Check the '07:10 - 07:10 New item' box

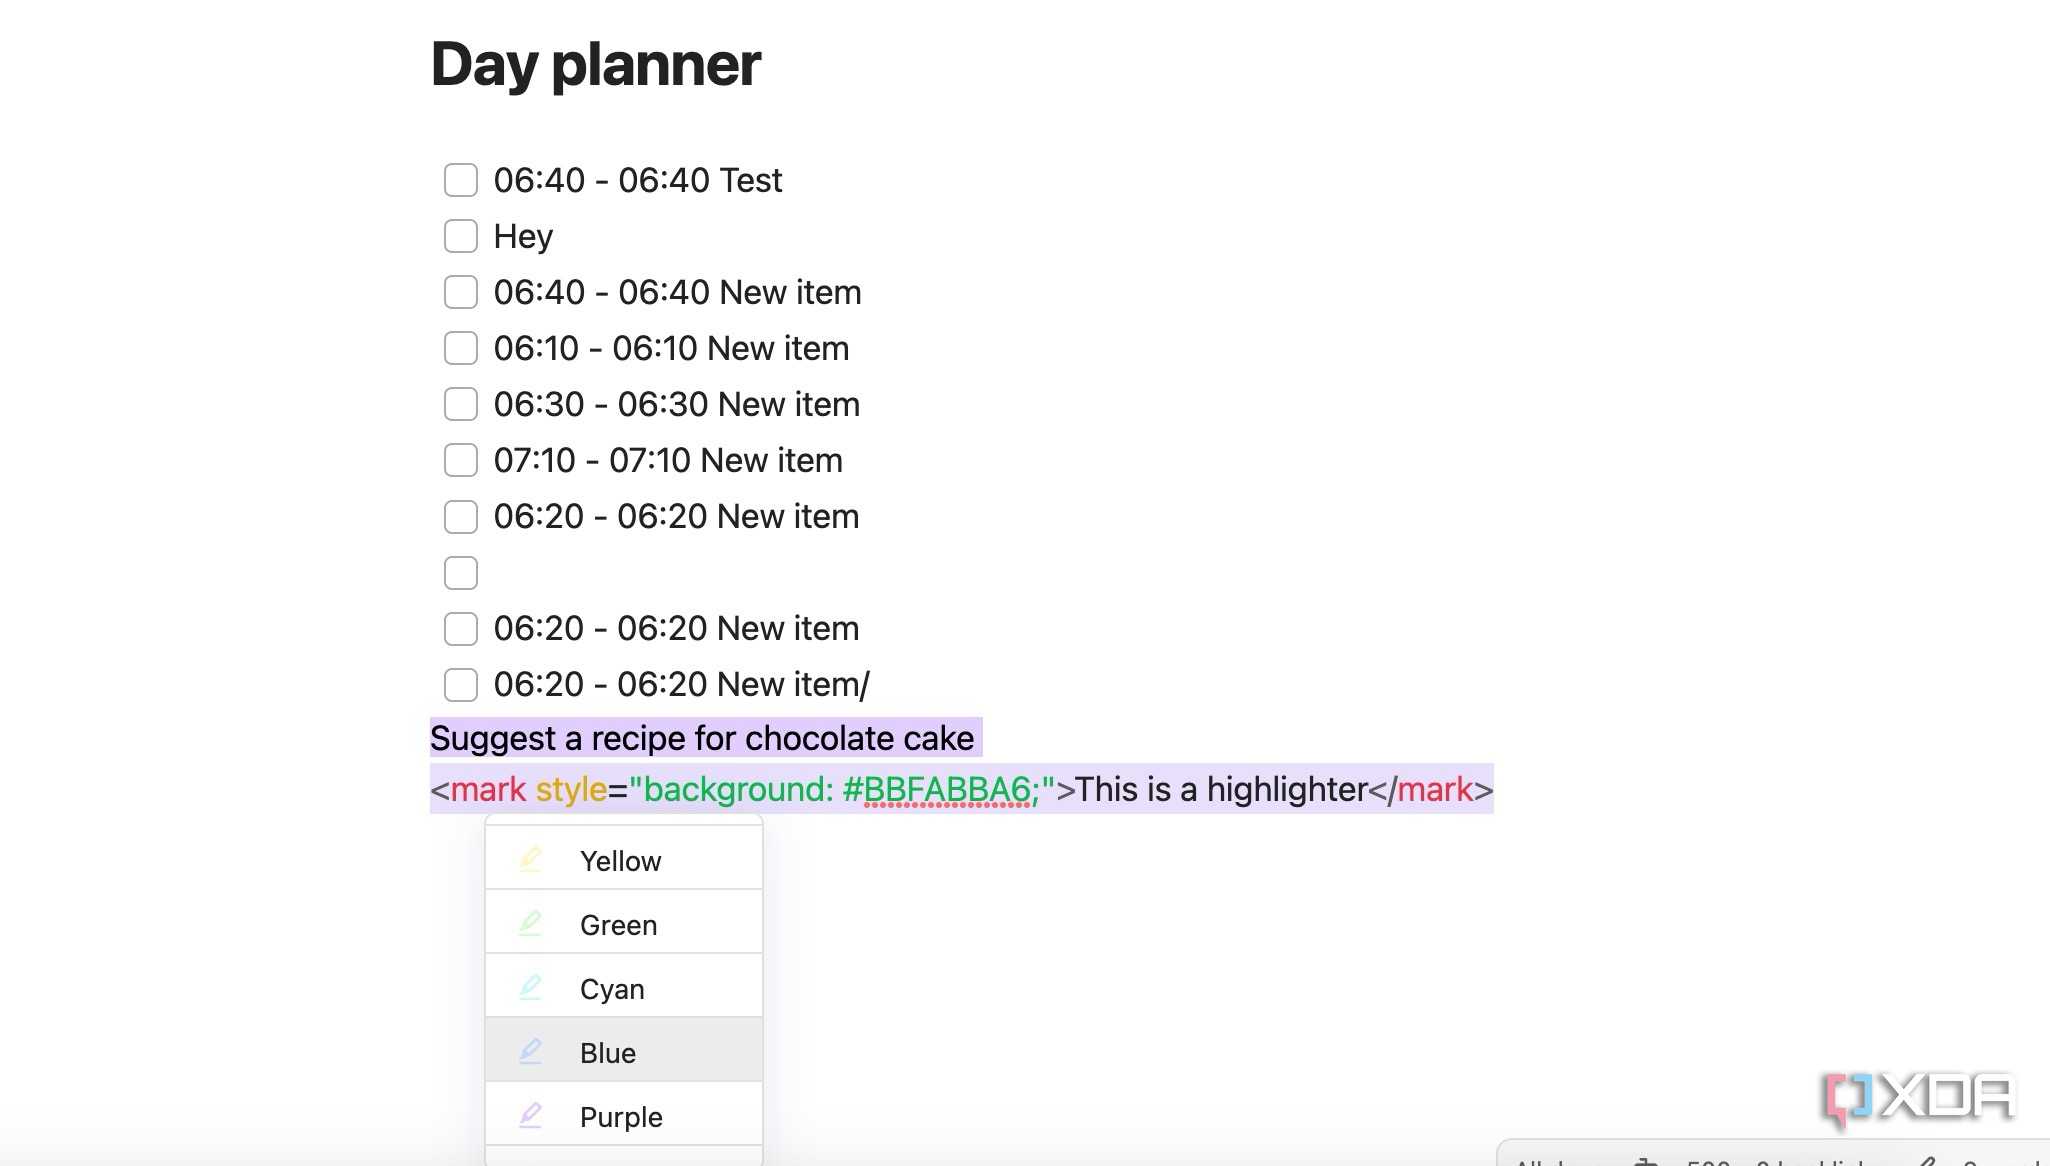coord(461,460)
